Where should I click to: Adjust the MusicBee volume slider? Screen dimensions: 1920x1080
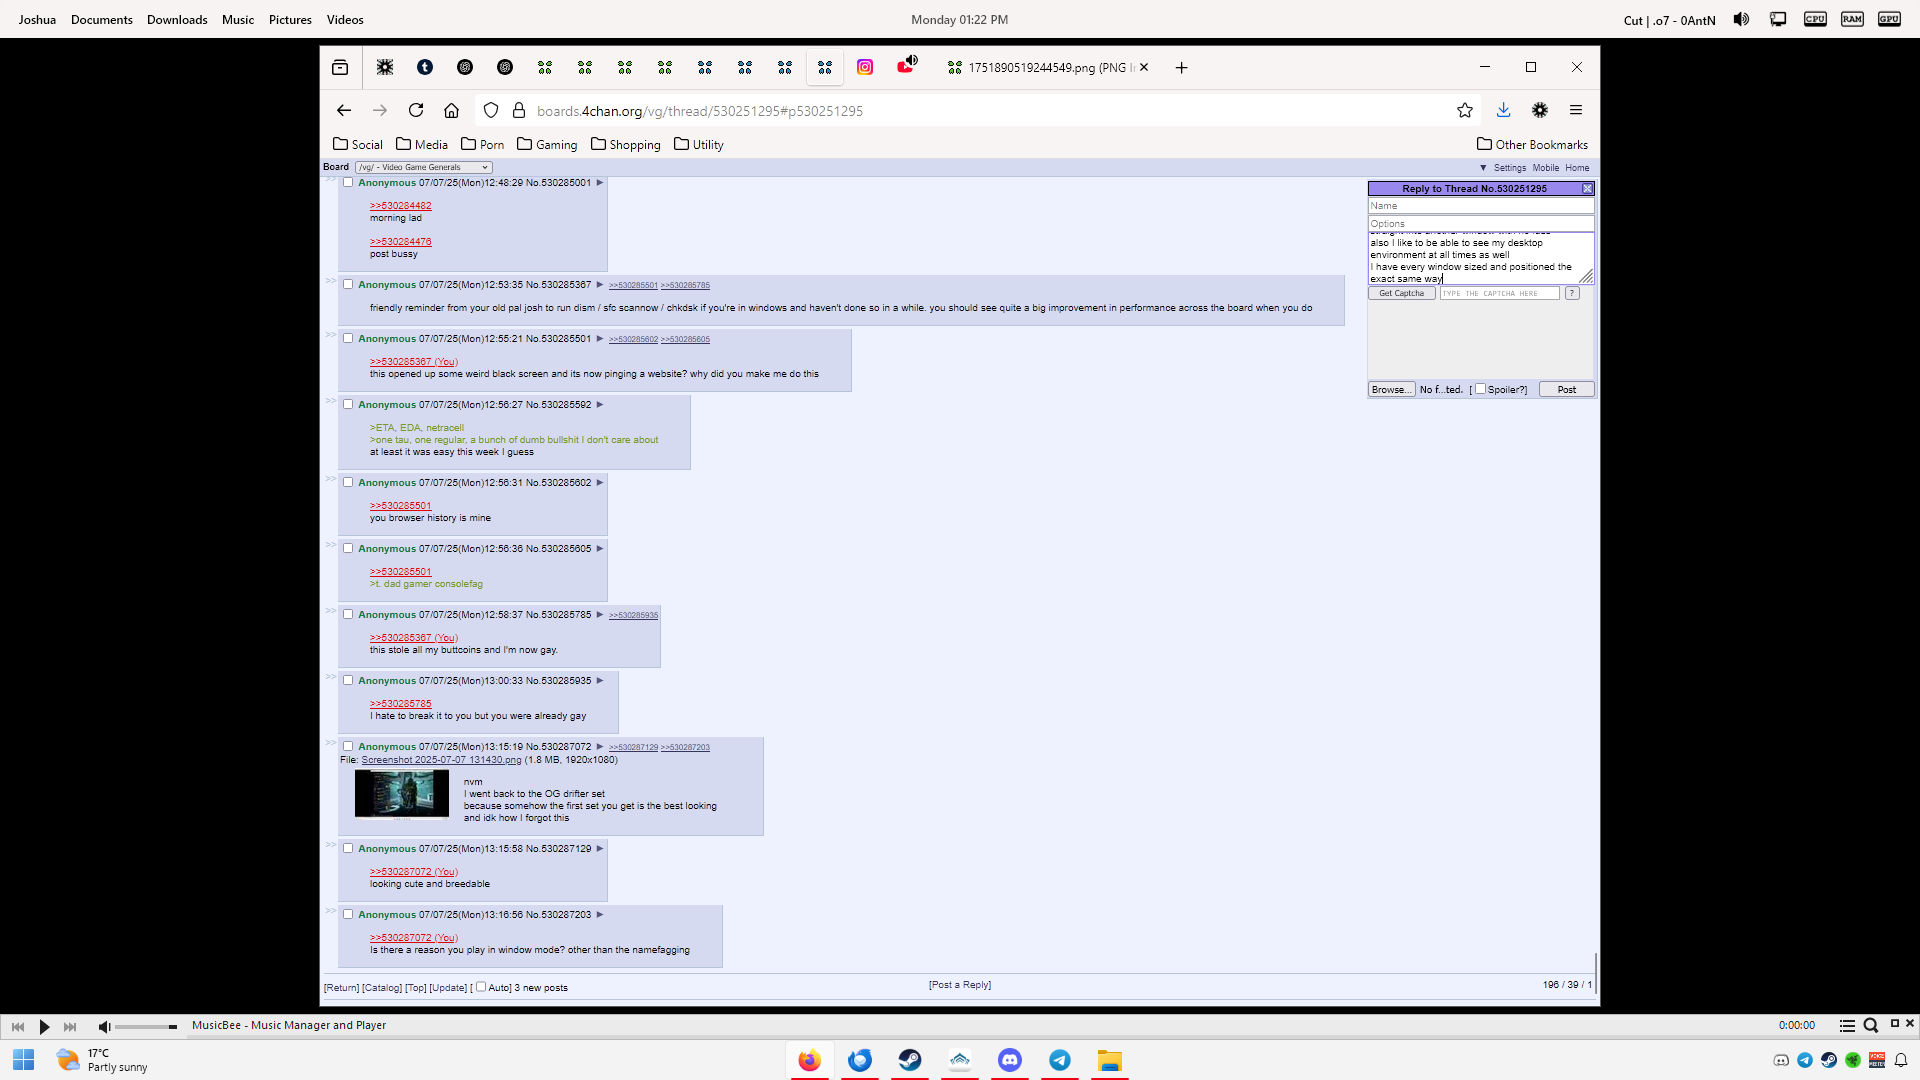coord(146,1027)
